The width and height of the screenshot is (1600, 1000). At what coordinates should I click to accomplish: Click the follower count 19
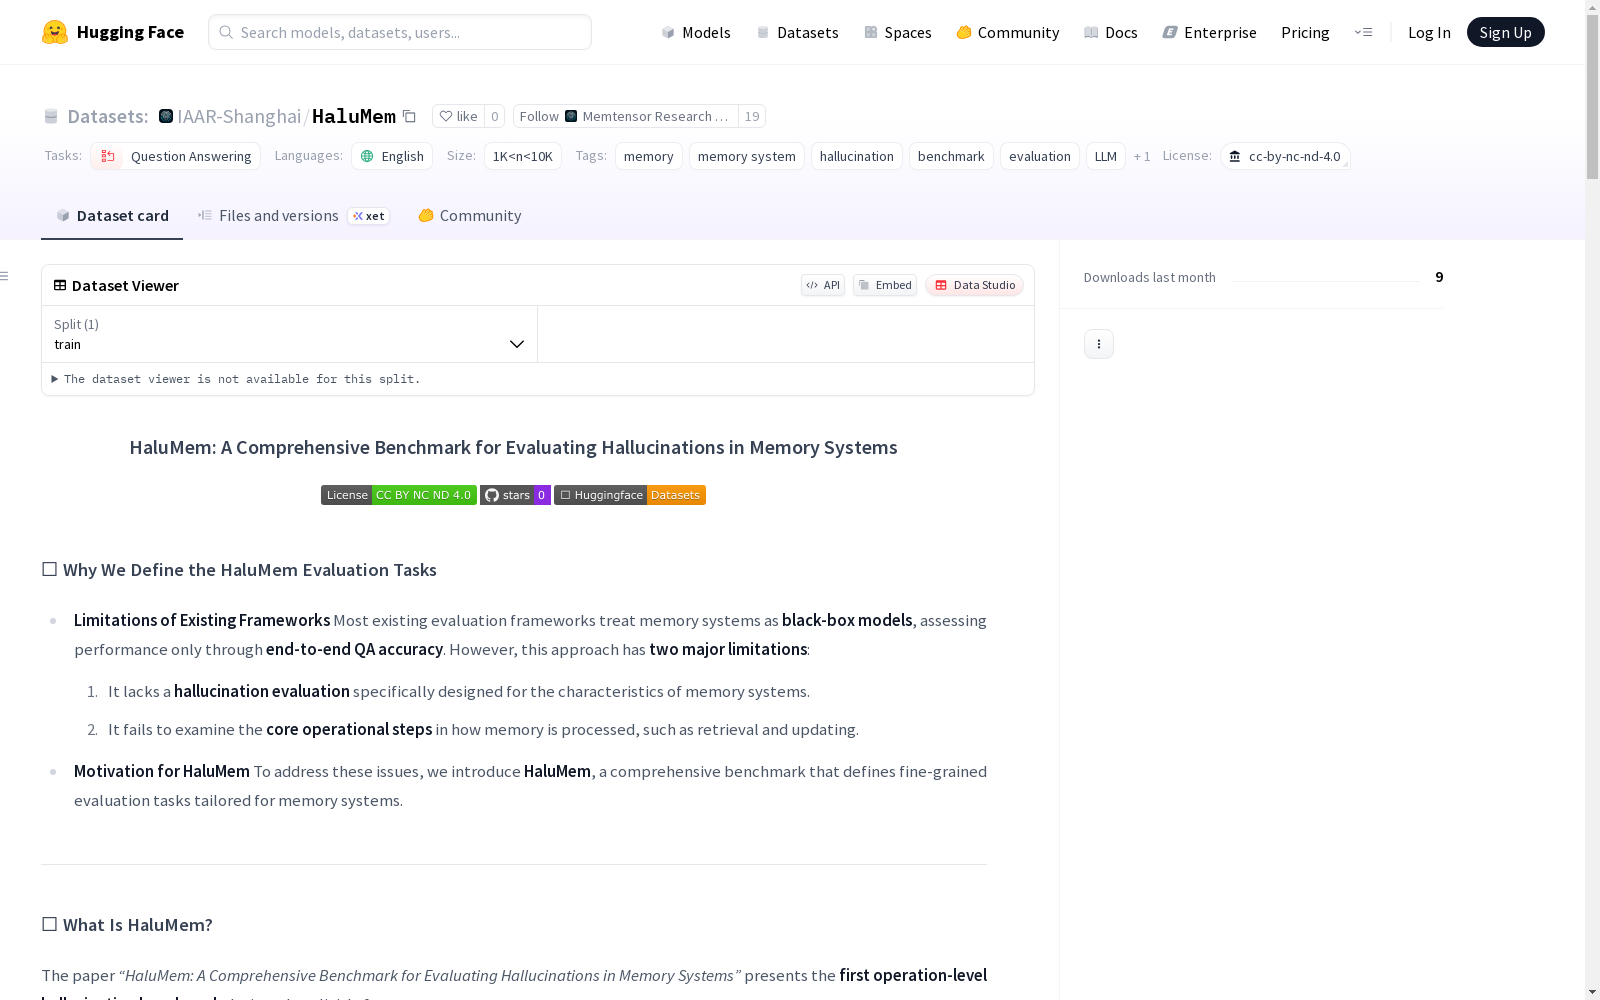coord(752,116)
